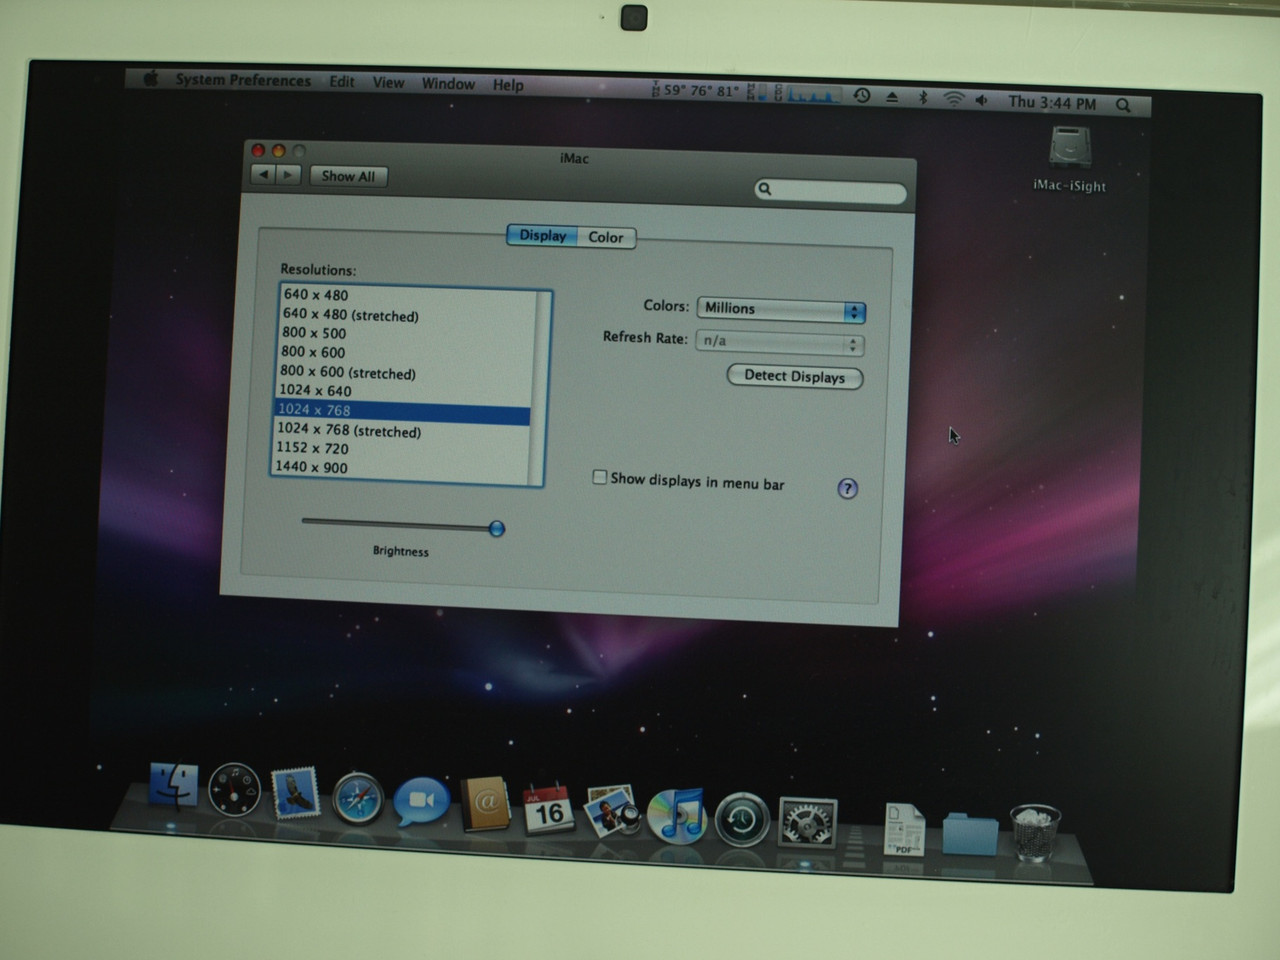Open the View menu
Image resolution: width=1280 pixels, height=960 pixels.
click(388, 83)
